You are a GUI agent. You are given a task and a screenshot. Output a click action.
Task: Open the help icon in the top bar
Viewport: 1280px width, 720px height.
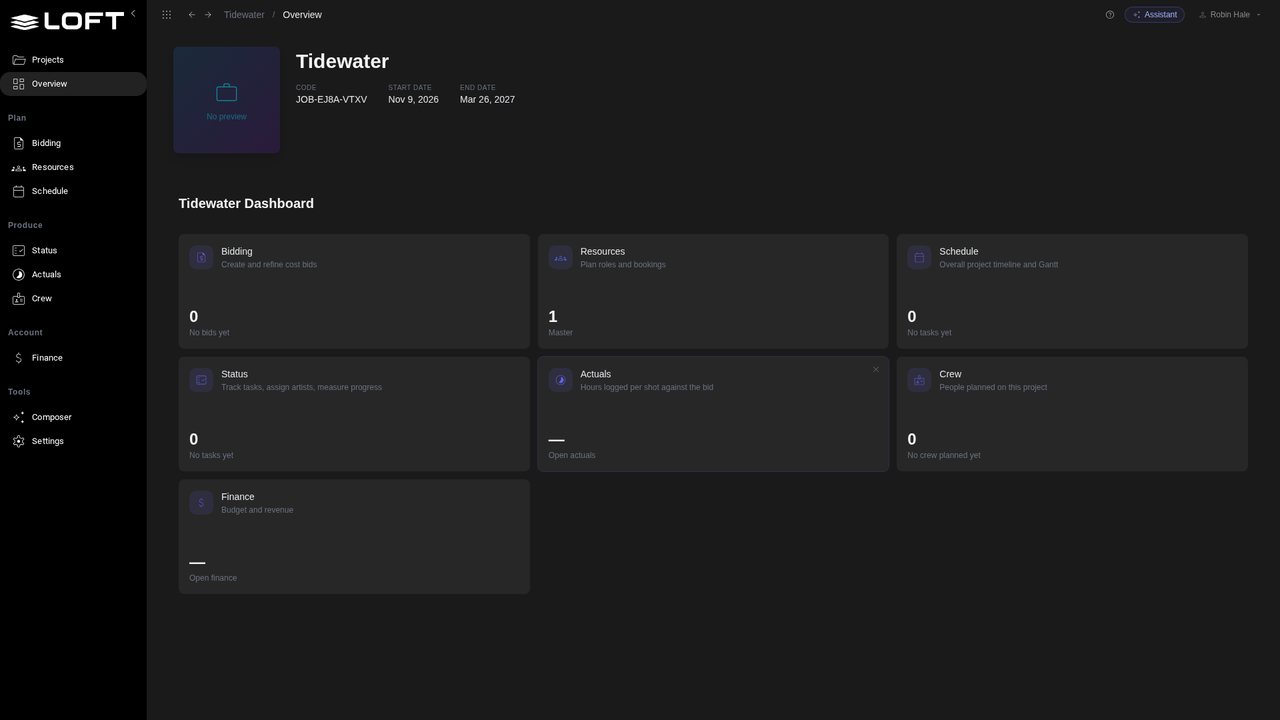tap(1110, 15)
